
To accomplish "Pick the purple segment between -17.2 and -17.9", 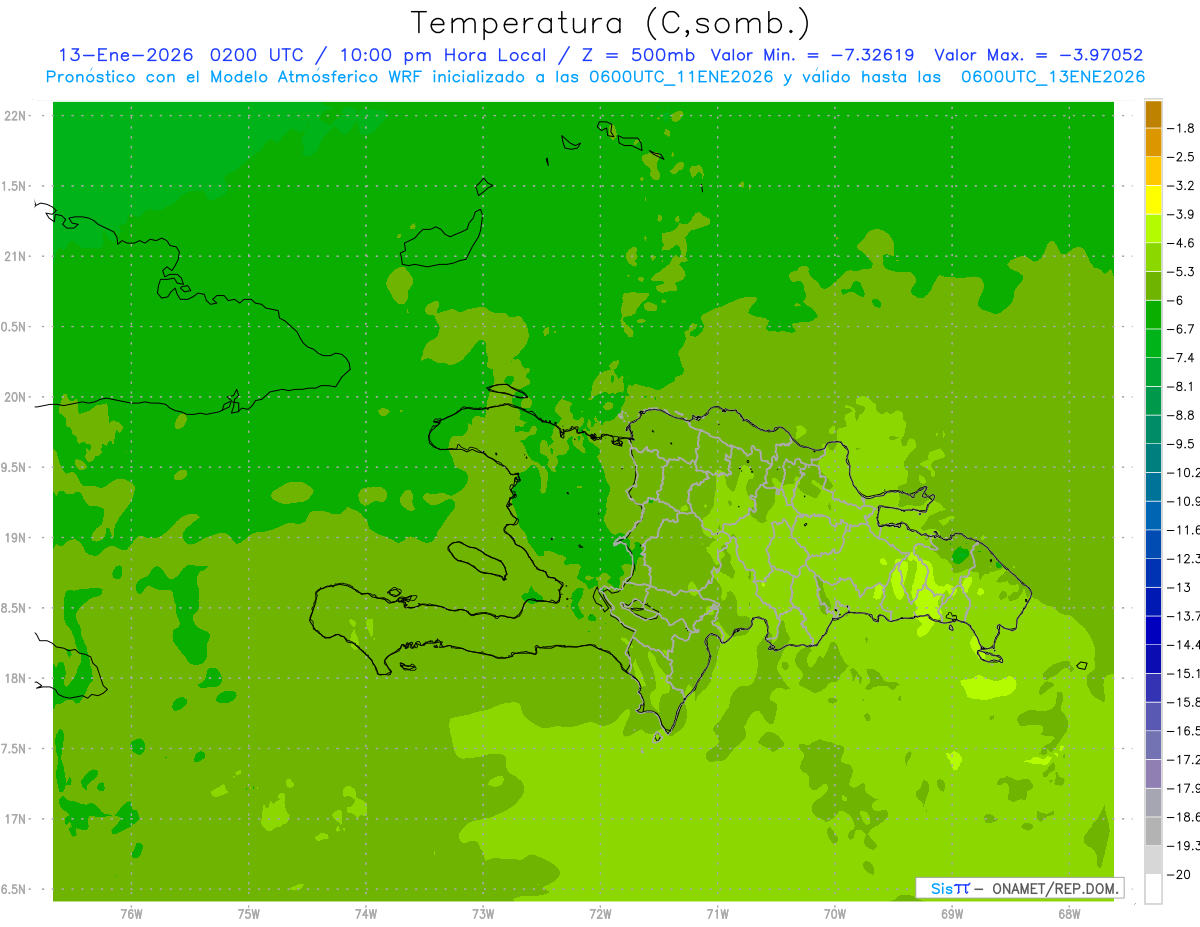I will tap(1153, 774).
